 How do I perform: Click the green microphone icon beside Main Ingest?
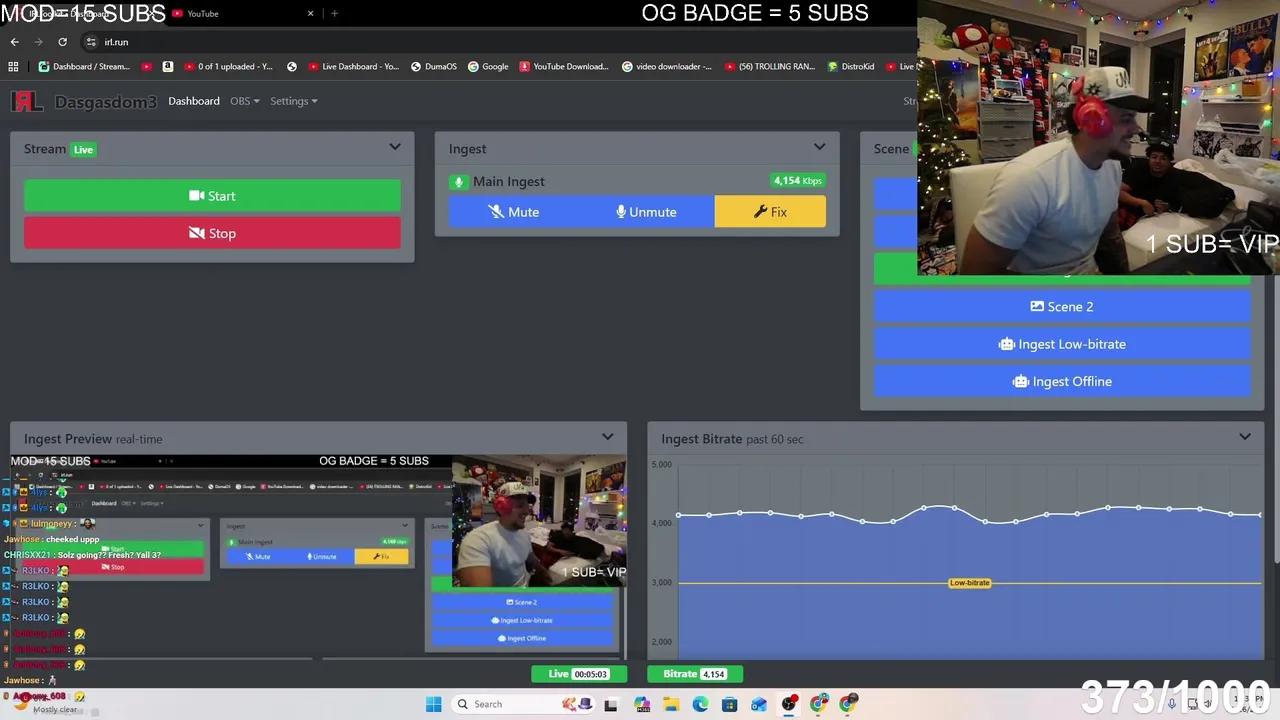(458, 182)
